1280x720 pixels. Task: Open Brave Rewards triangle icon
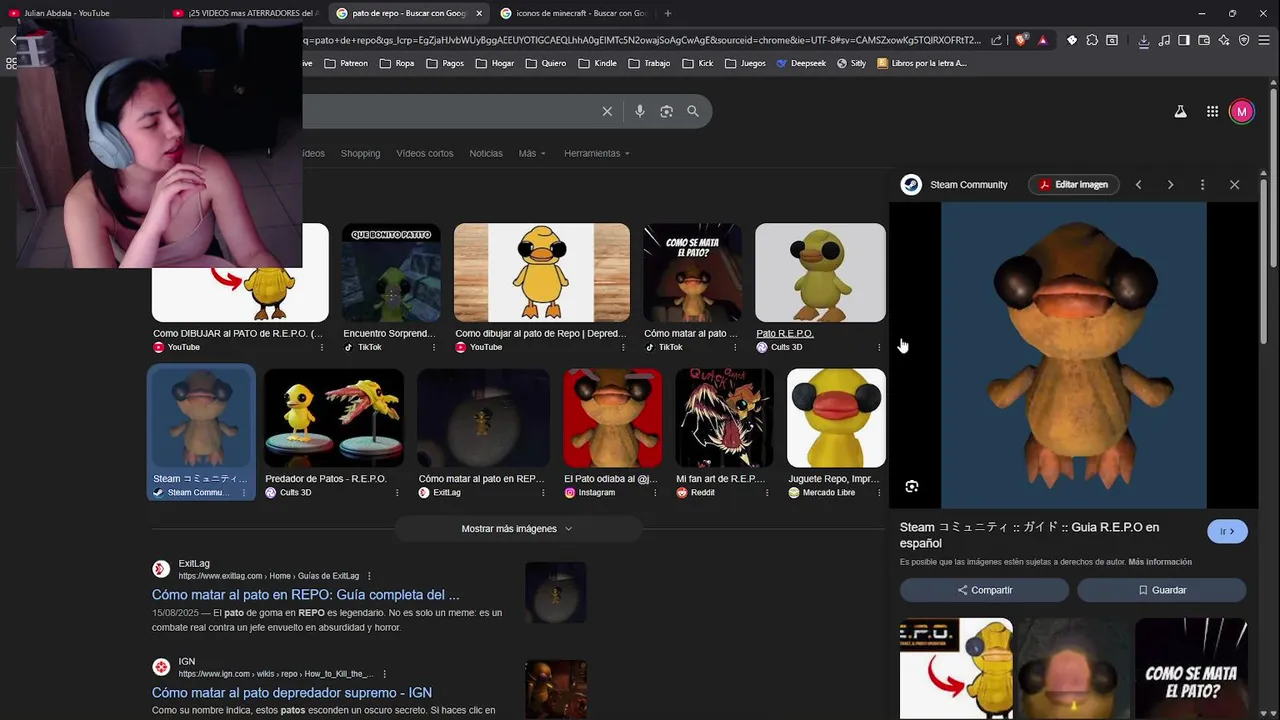[x=1042, y=40]
